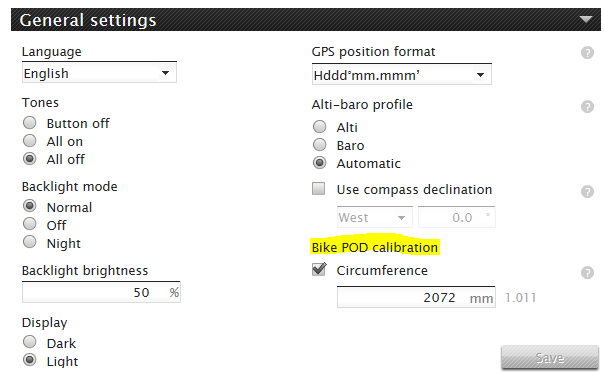
Task: Click the Circumference value field in mm
Action: pyautogui.click(x=416, y=297)
